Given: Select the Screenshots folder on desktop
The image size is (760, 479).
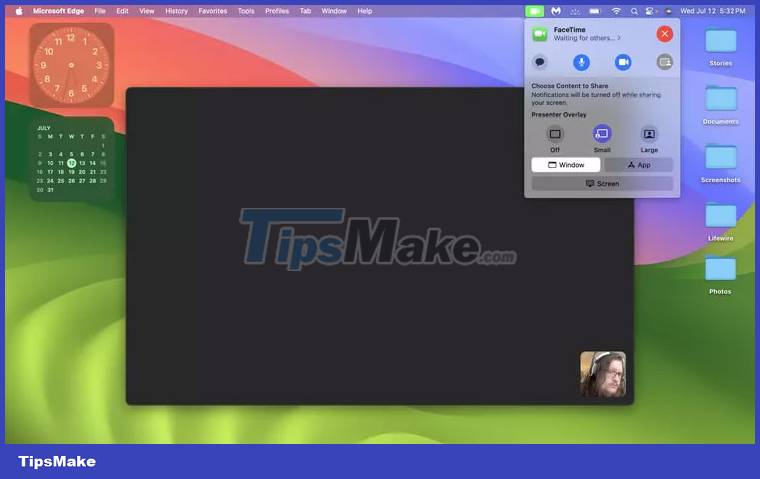Looking at the screenshot, I should pyautogui.click(x=720, y=163).
